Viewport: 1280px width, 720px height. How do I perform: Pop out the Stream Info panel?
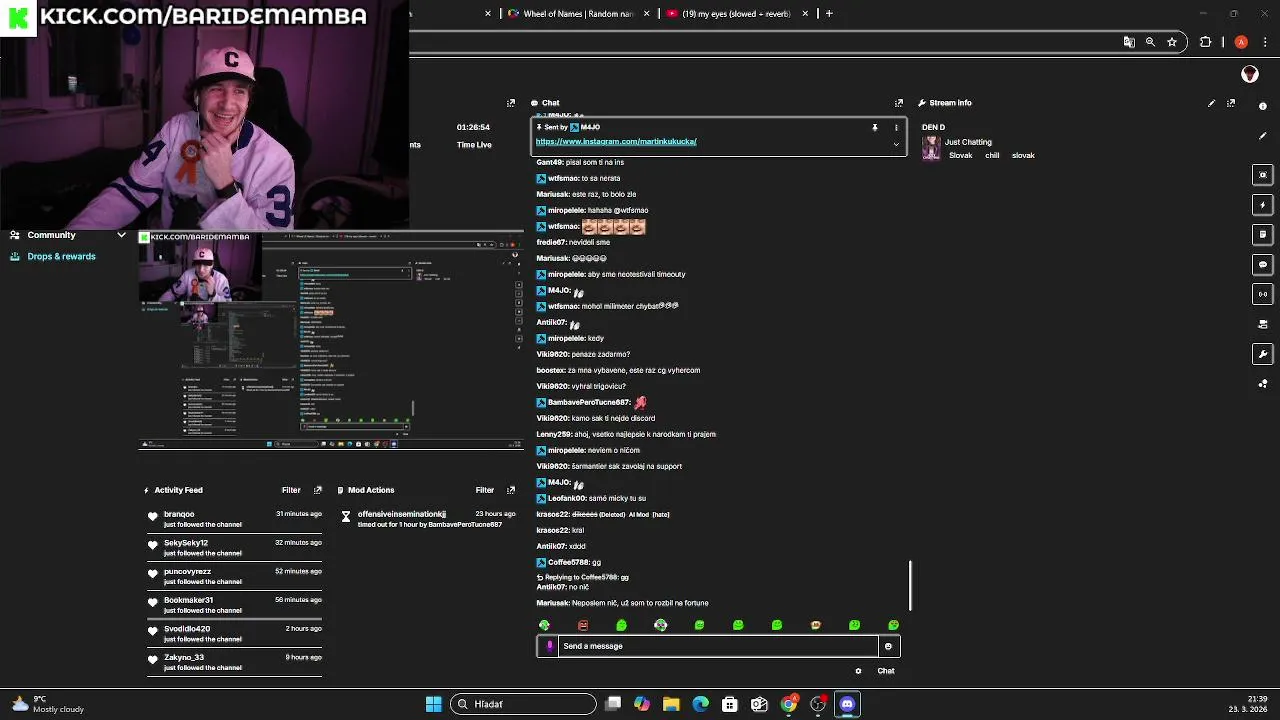pos(1231,103)
